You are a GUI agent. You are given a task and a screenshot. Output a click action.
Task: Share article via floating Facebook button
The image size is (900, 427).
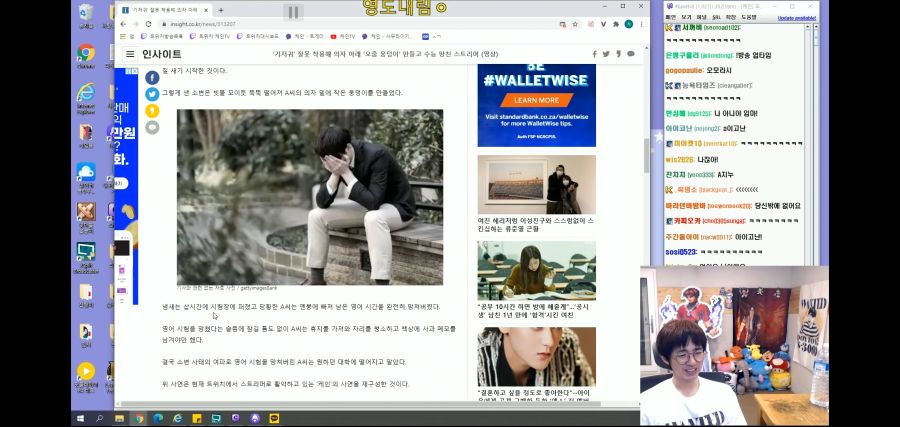(152, 77)
